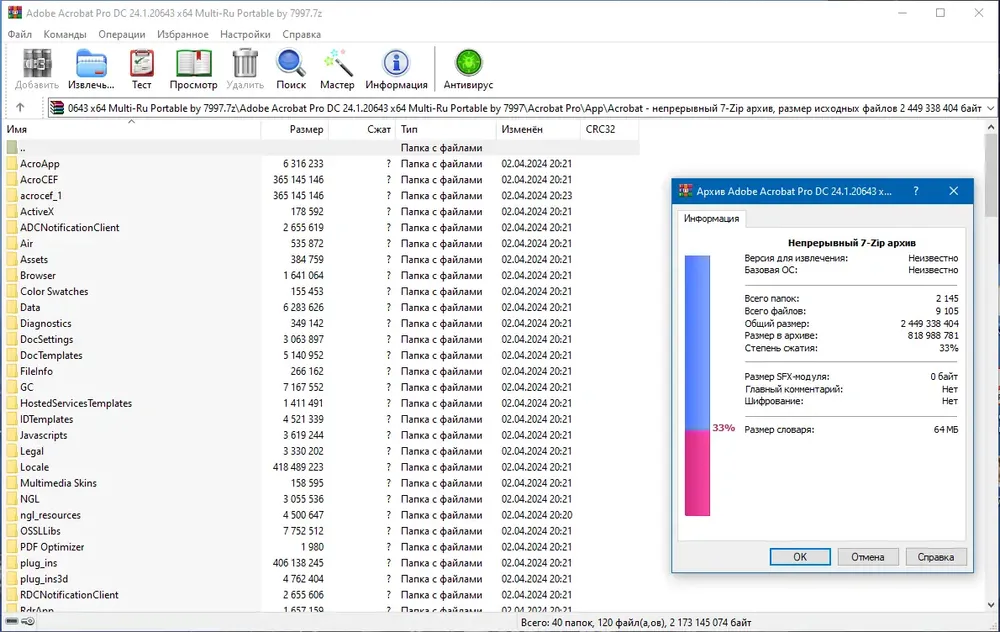Select the Информация tab in dialog
Image resolution: width=1000 pixels, height=632 pixels.
point(711,219)
